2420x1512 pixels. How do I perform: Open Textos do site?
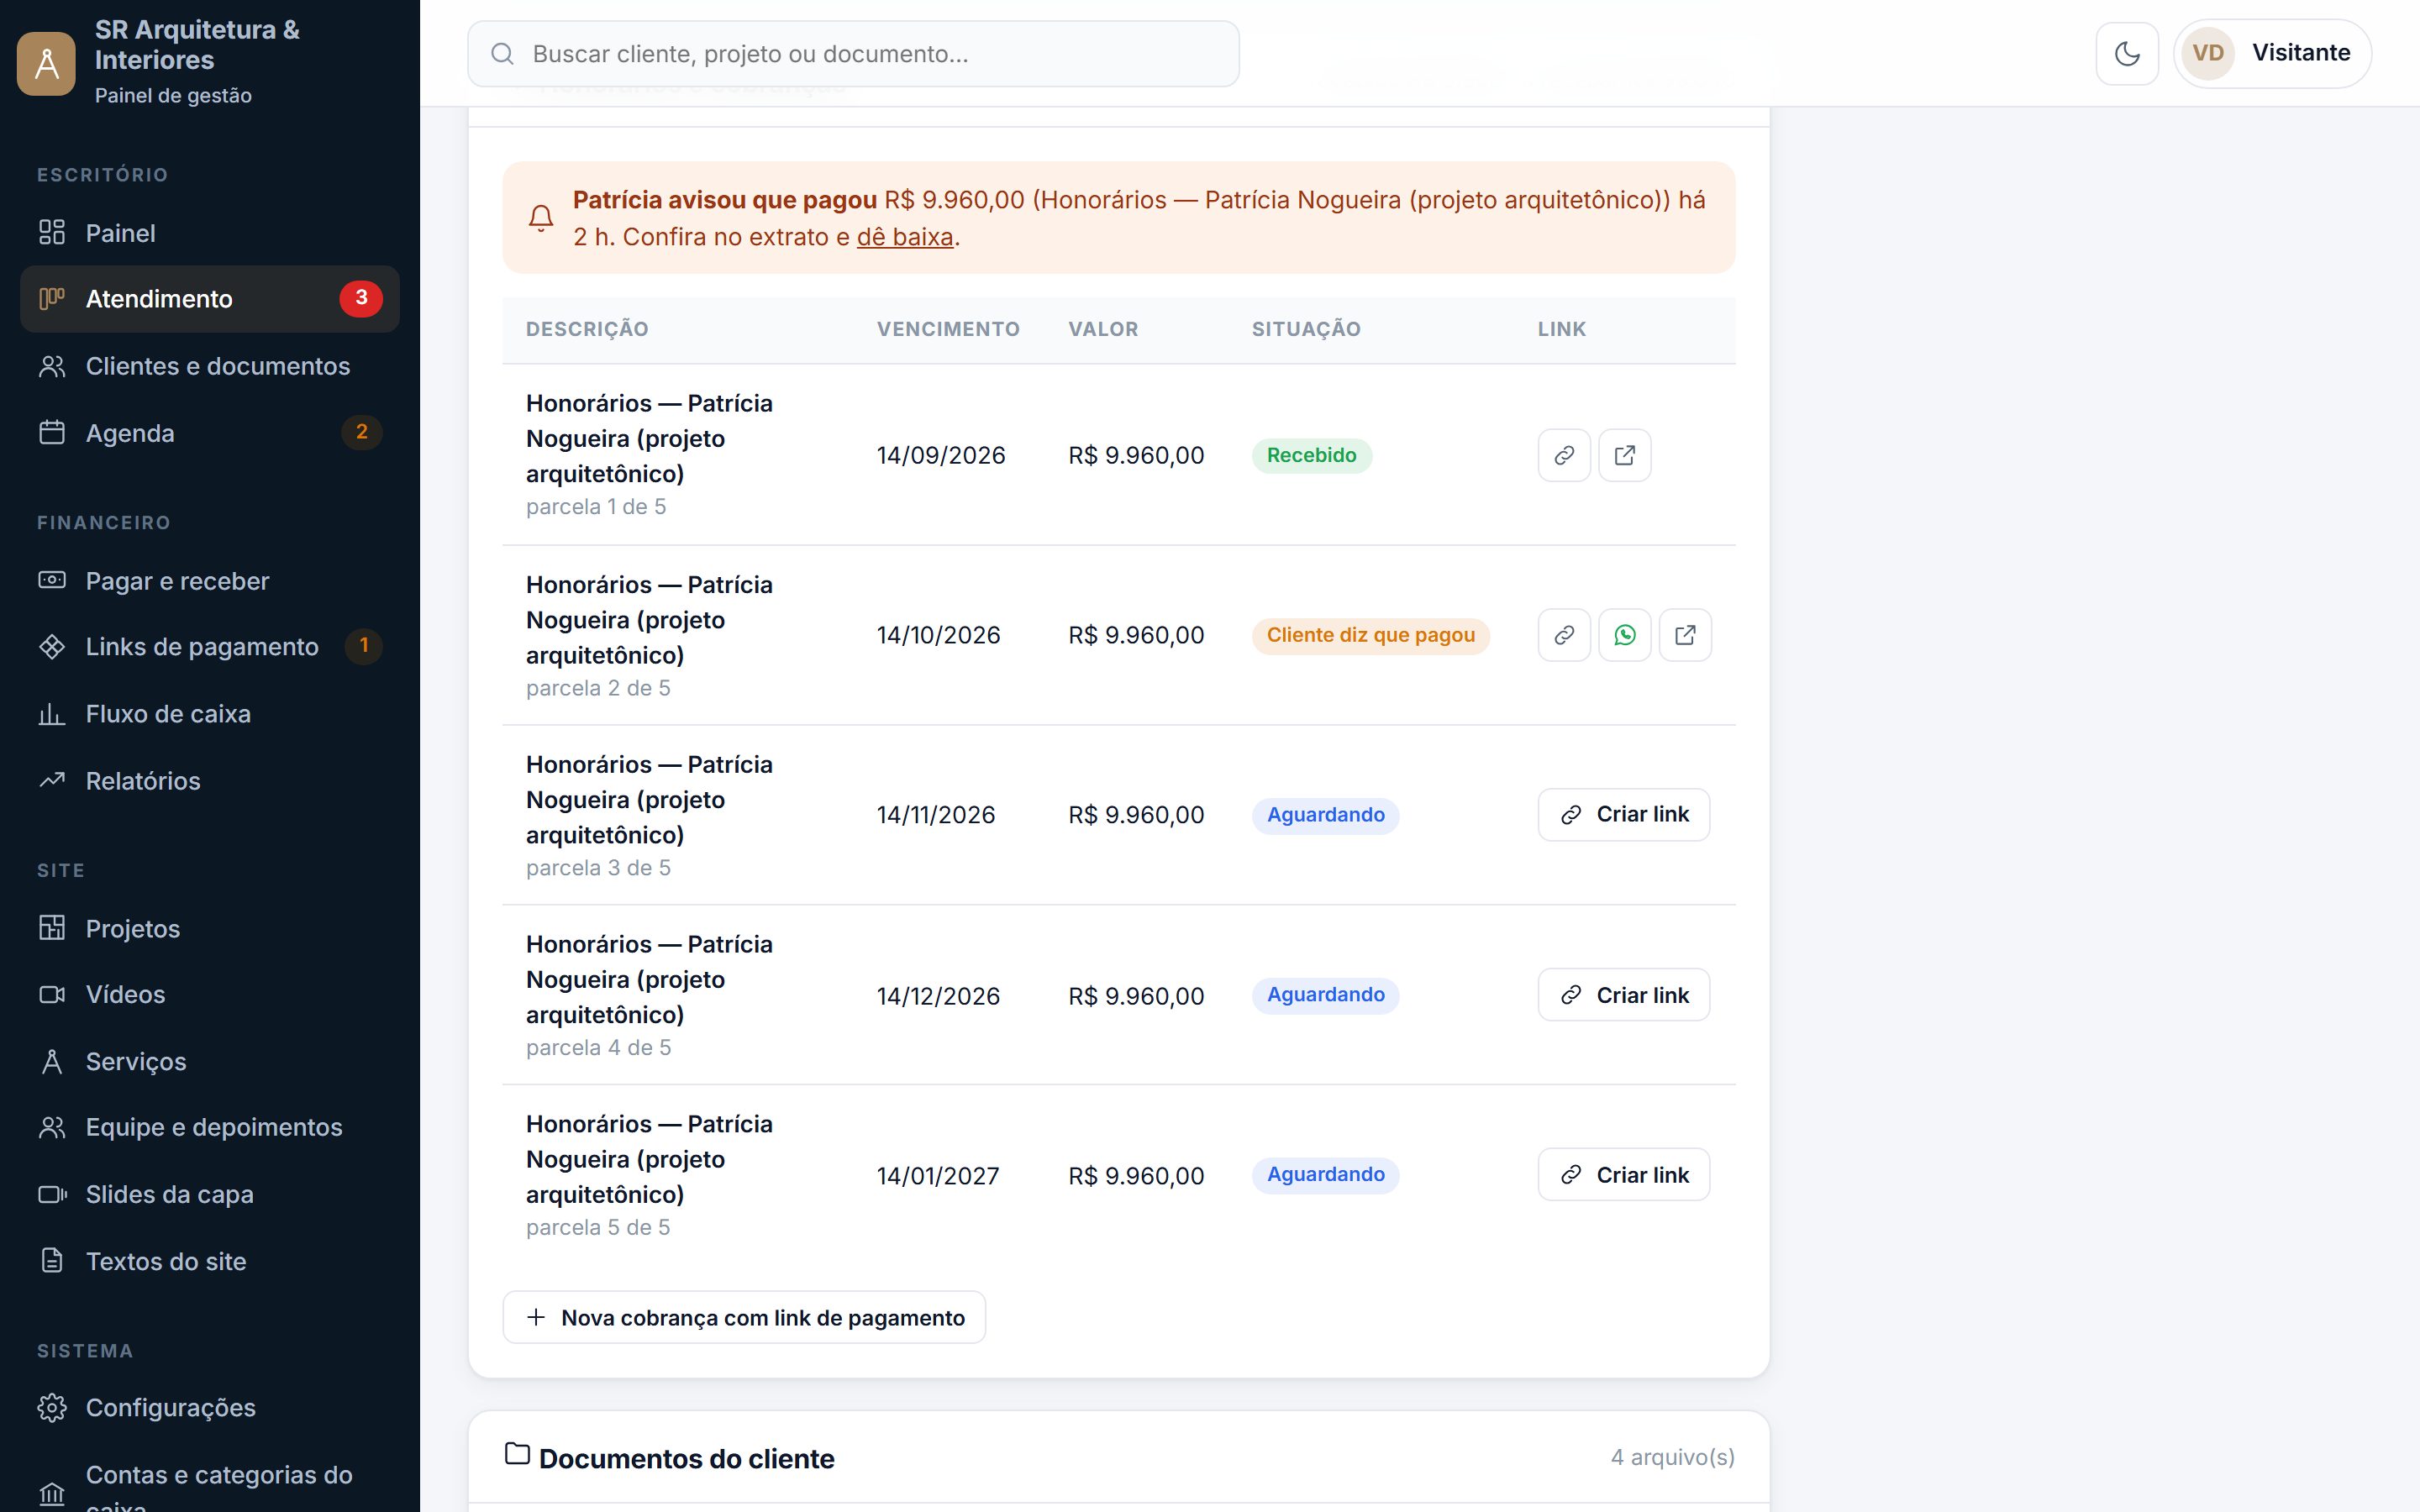pos(210,1262)
